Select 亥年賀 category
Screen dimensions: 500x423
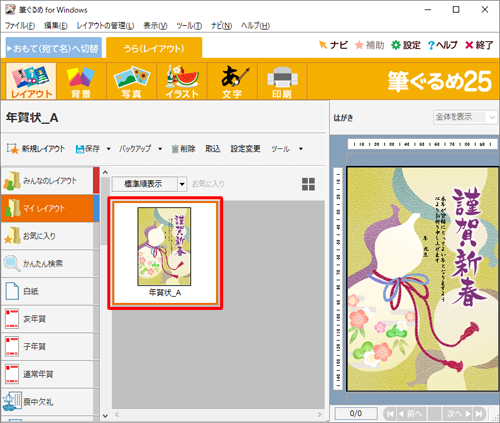click(47, 319)
